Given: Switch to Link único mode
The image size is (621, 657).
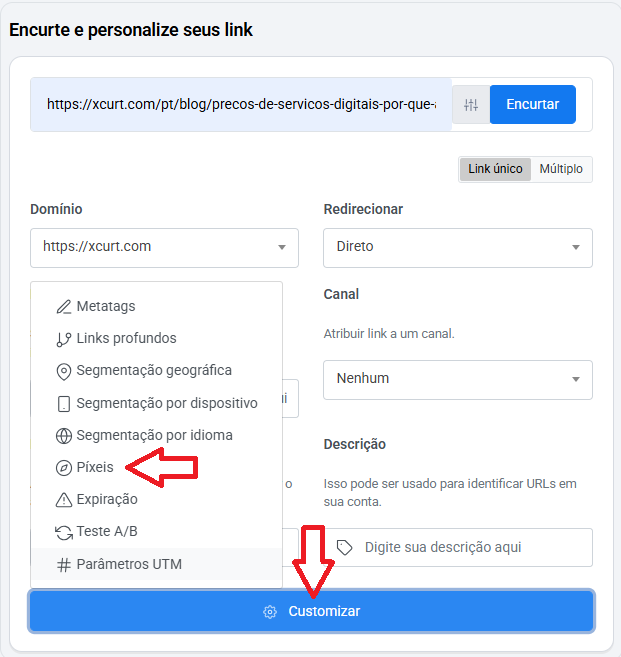Looking at the screenshot, I should click(x=495, y=169).
